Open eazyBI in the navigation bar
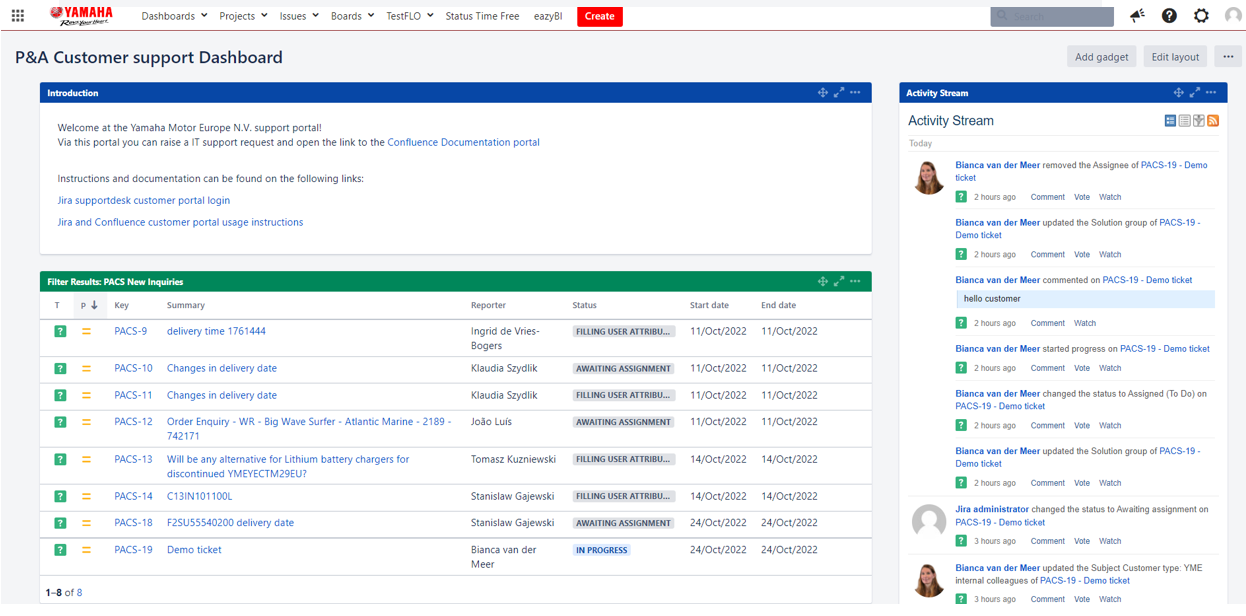The height and width of the screenshot is (616, 1246). [548, 16]
